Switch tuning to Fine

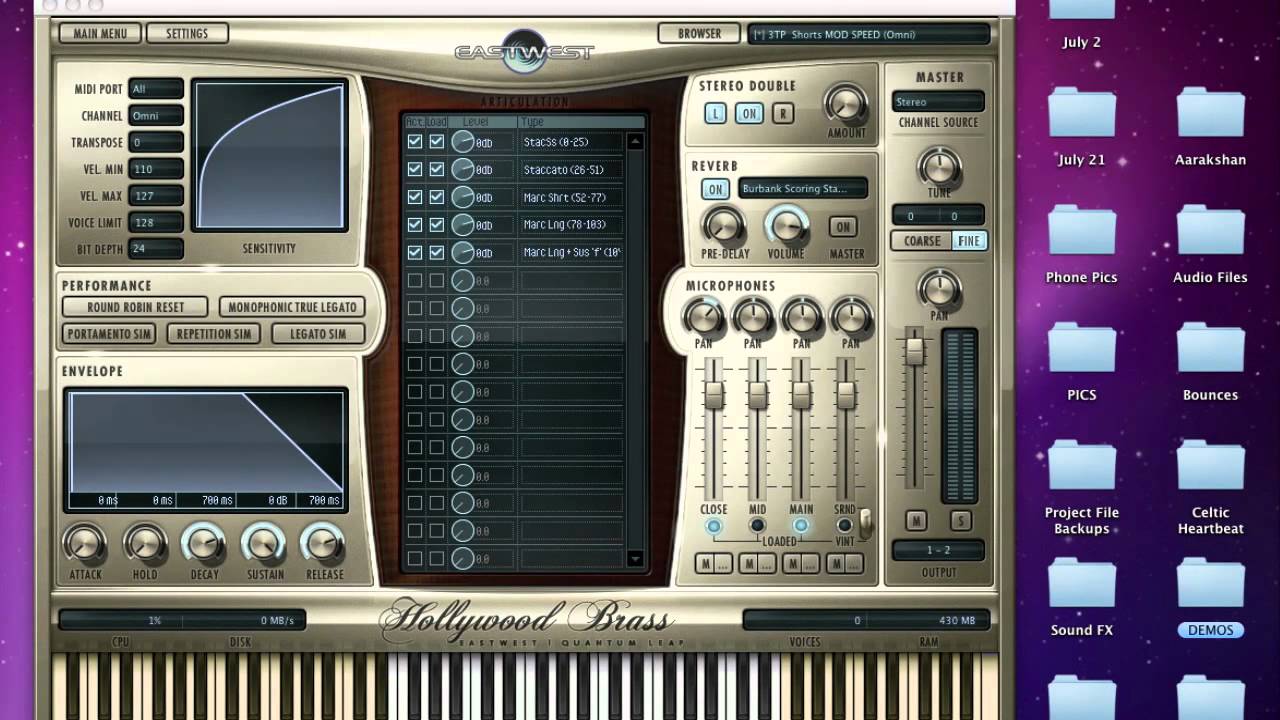[969, 241]
